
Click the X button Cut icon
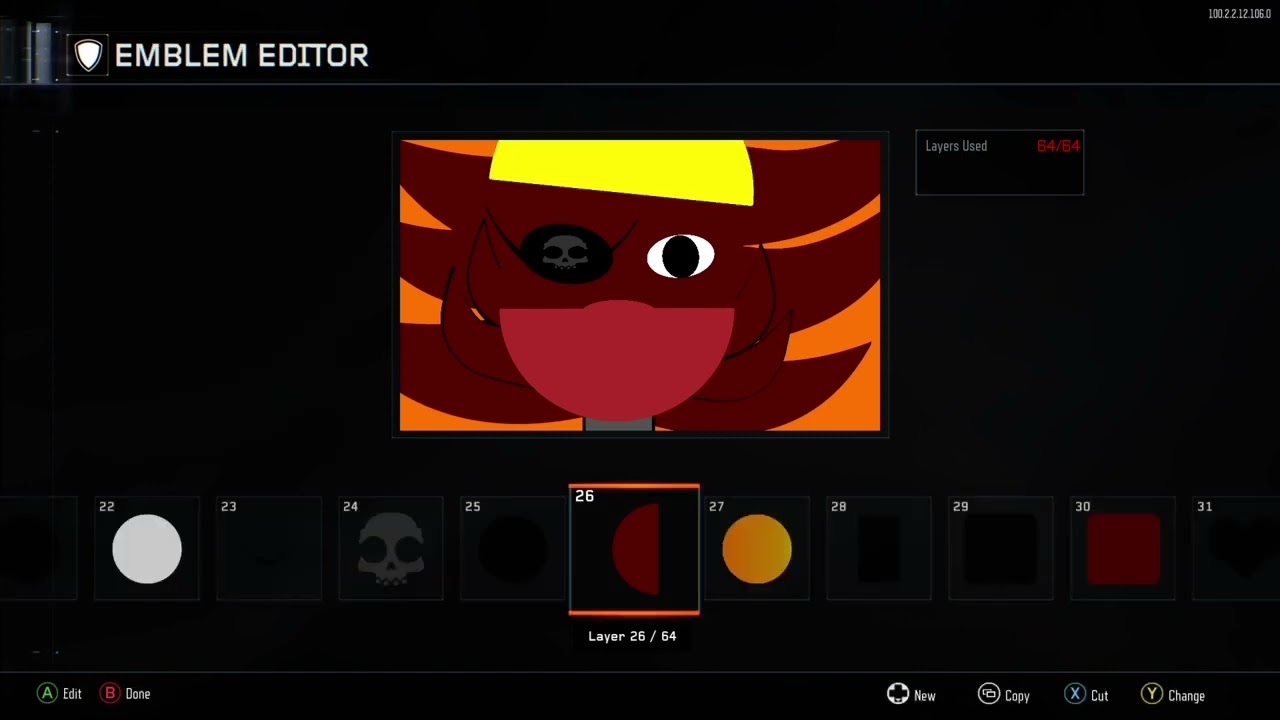pyautogui.click(x=1075, y=694)
